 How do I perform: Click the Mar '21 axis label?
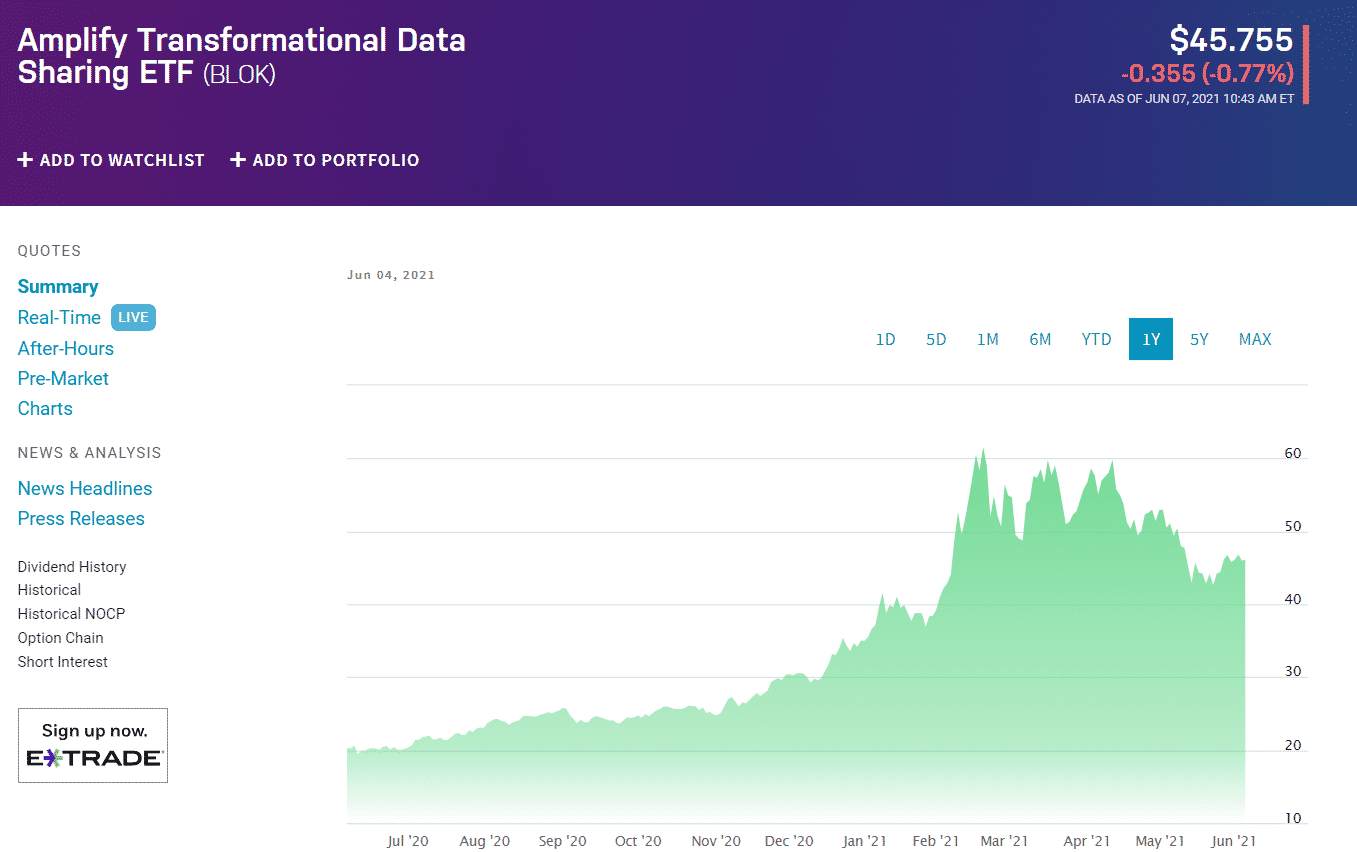(x=1005, y=841)
